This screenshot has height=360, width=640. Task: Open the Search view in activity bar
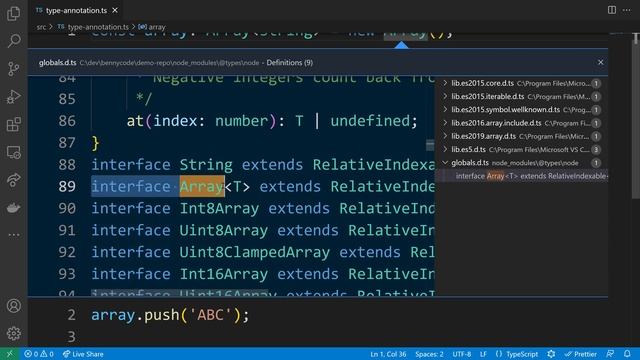click(13, 40)
